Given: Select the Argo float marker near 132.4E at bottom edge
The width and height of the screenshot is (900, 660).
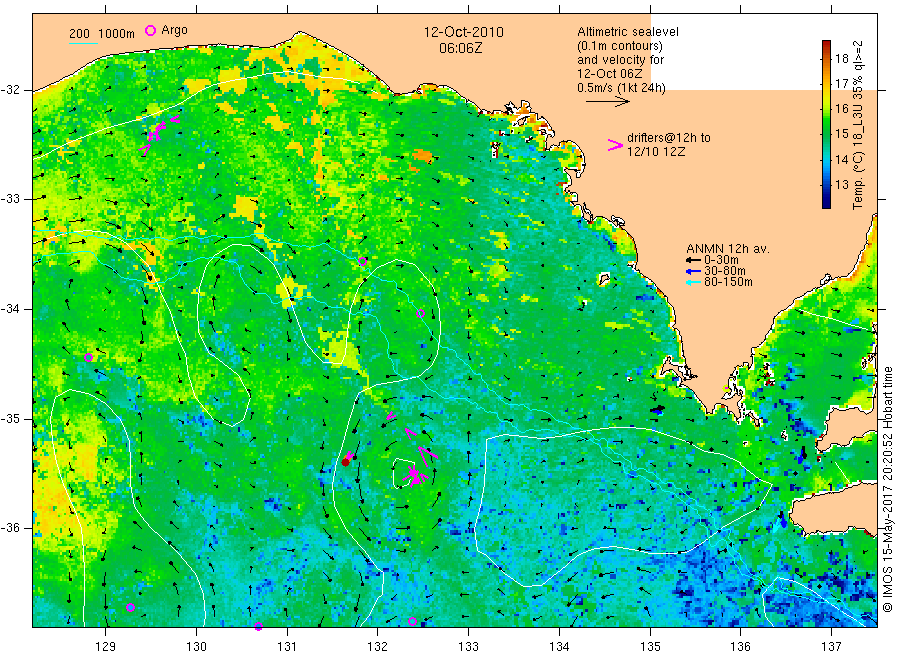Looking at the screenshot, I should (x=412, y=622).
